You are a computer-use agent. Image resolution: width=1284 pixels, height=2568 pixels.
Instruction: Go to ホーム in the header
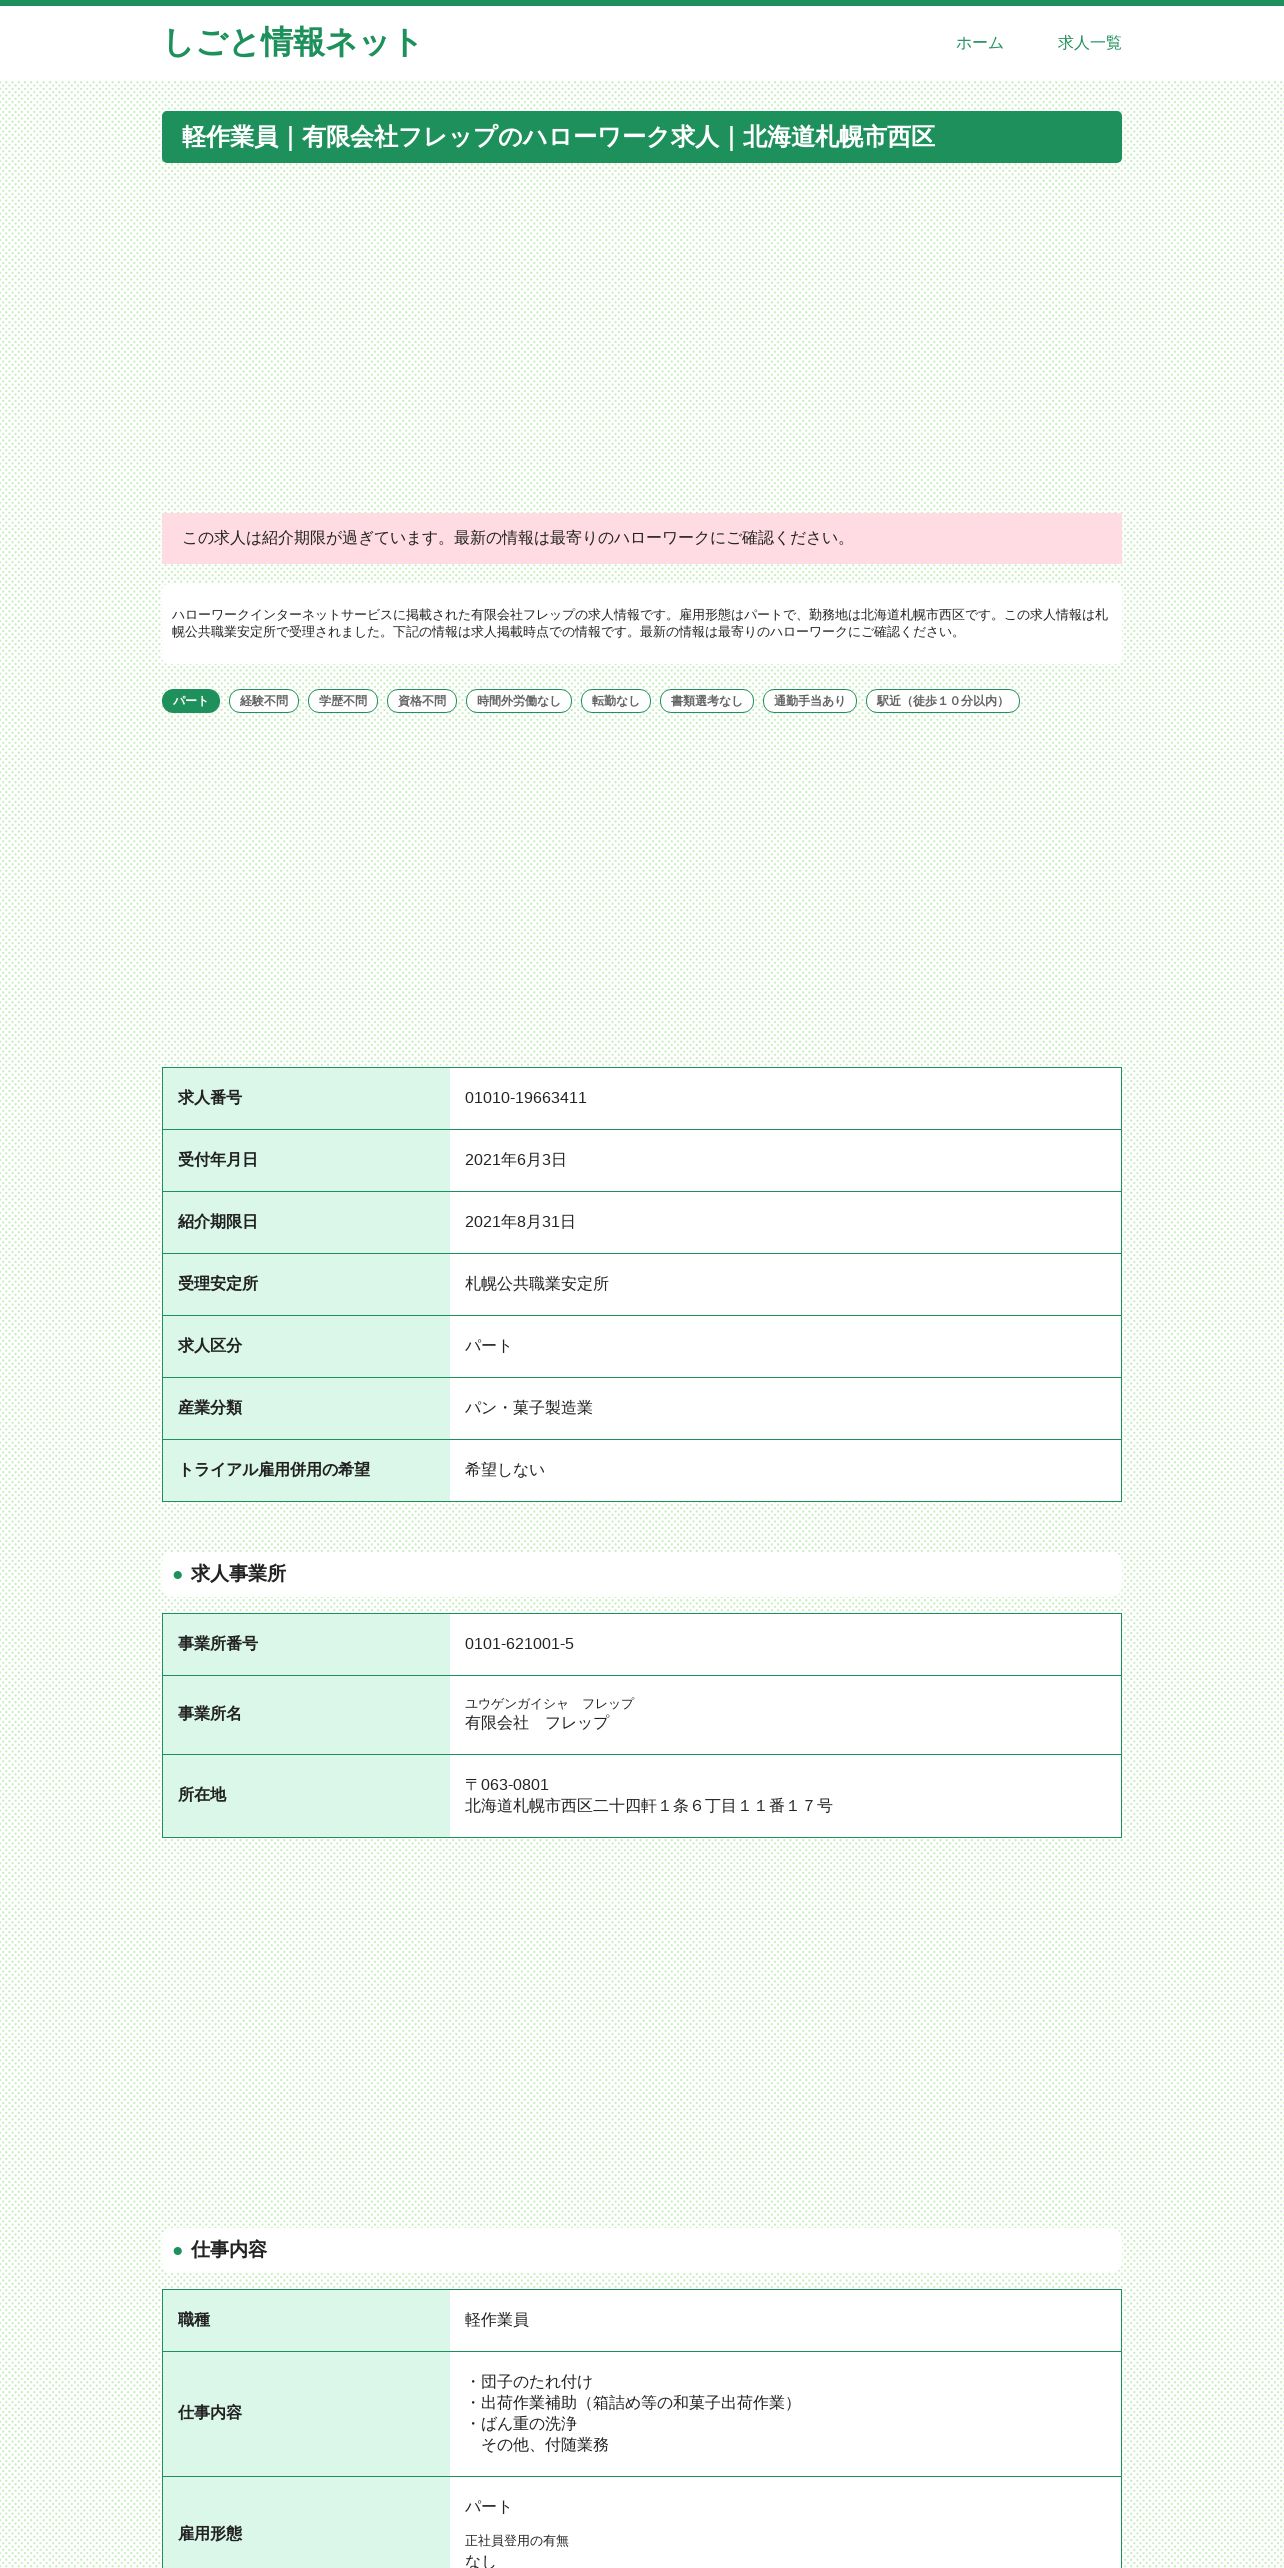click(979, 43)
